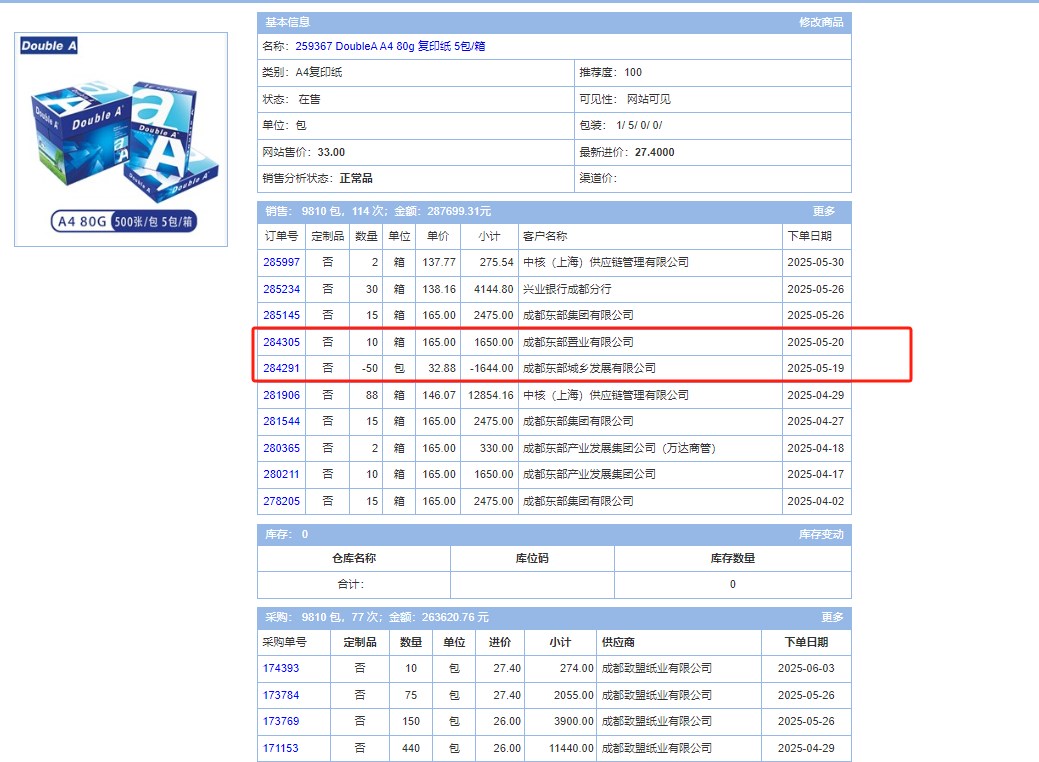The width and height of the screenshot is (1039, 762).
Task: Click purchase subtotal 11440.00
Action: coord(571,748)
